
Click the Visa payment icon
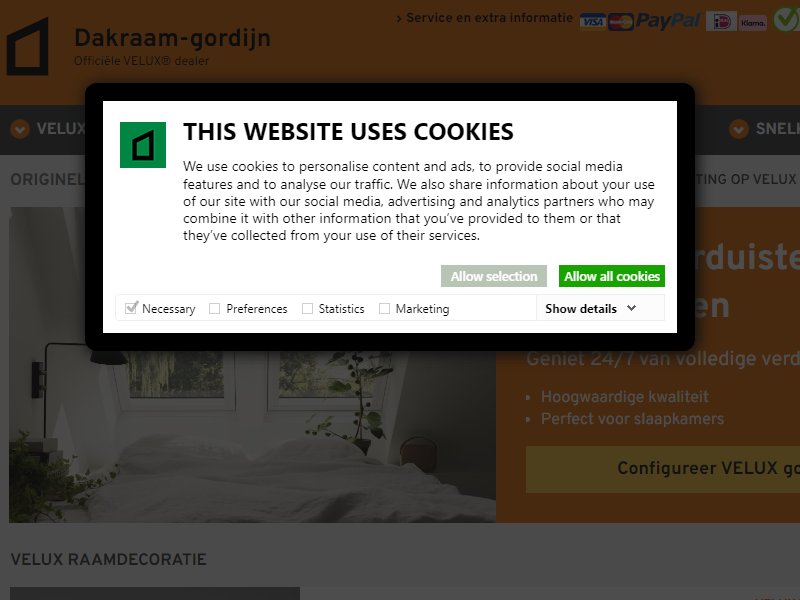point(592,21)
